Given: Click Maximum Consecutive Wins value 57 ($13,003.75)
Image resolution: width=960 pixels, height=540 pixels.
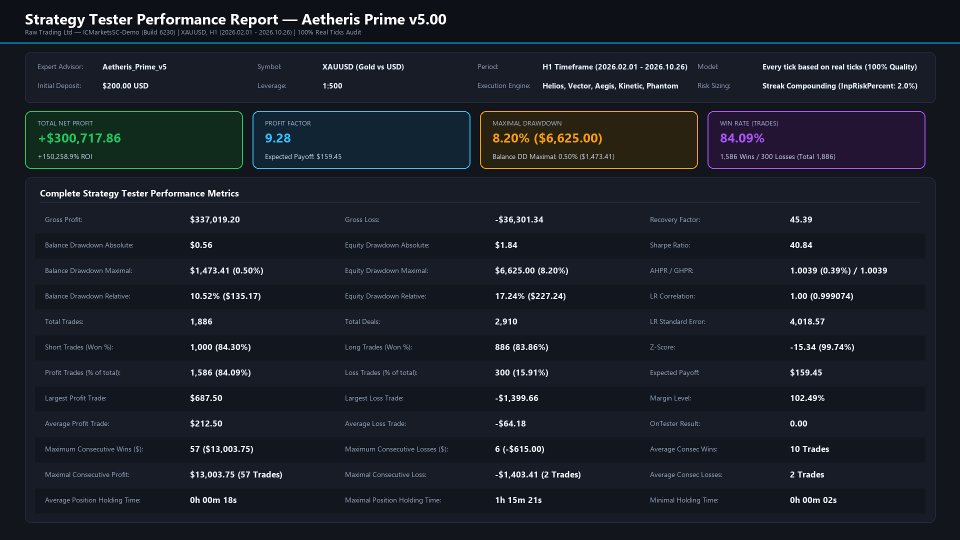Looking at the screenshot, I should coord(221,449).
